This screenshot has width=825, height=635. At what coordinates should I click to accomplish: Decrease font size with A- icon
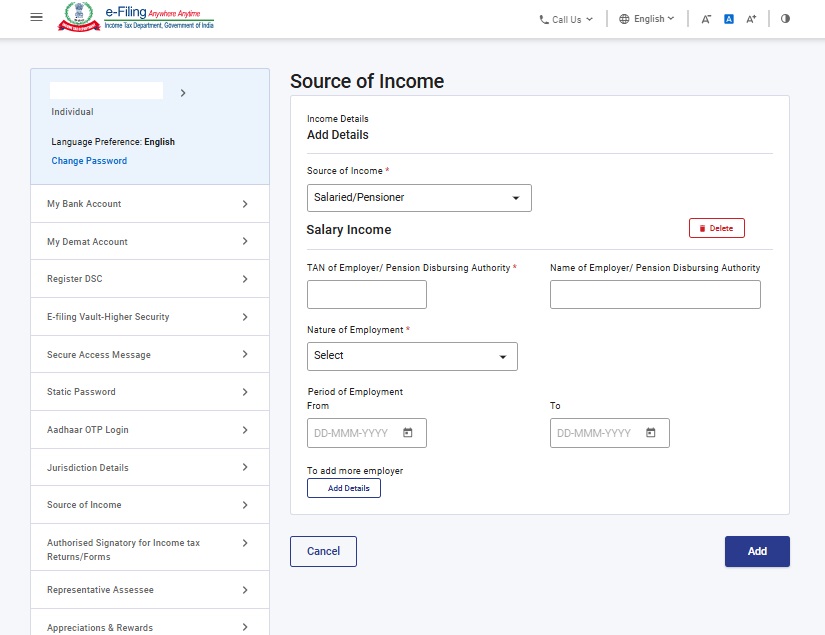(706, 19)
